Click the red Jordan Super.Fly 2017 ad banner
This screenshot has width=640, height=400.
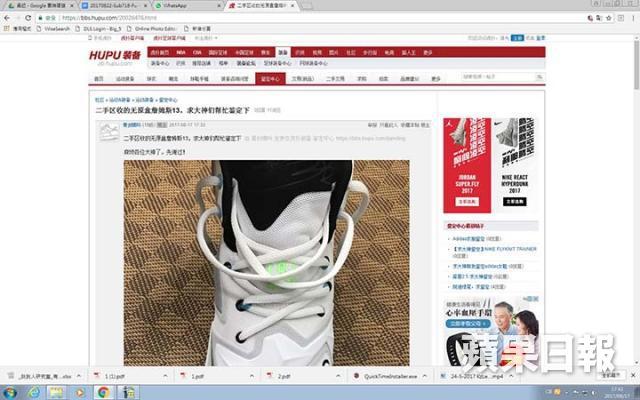click(467, 165)
